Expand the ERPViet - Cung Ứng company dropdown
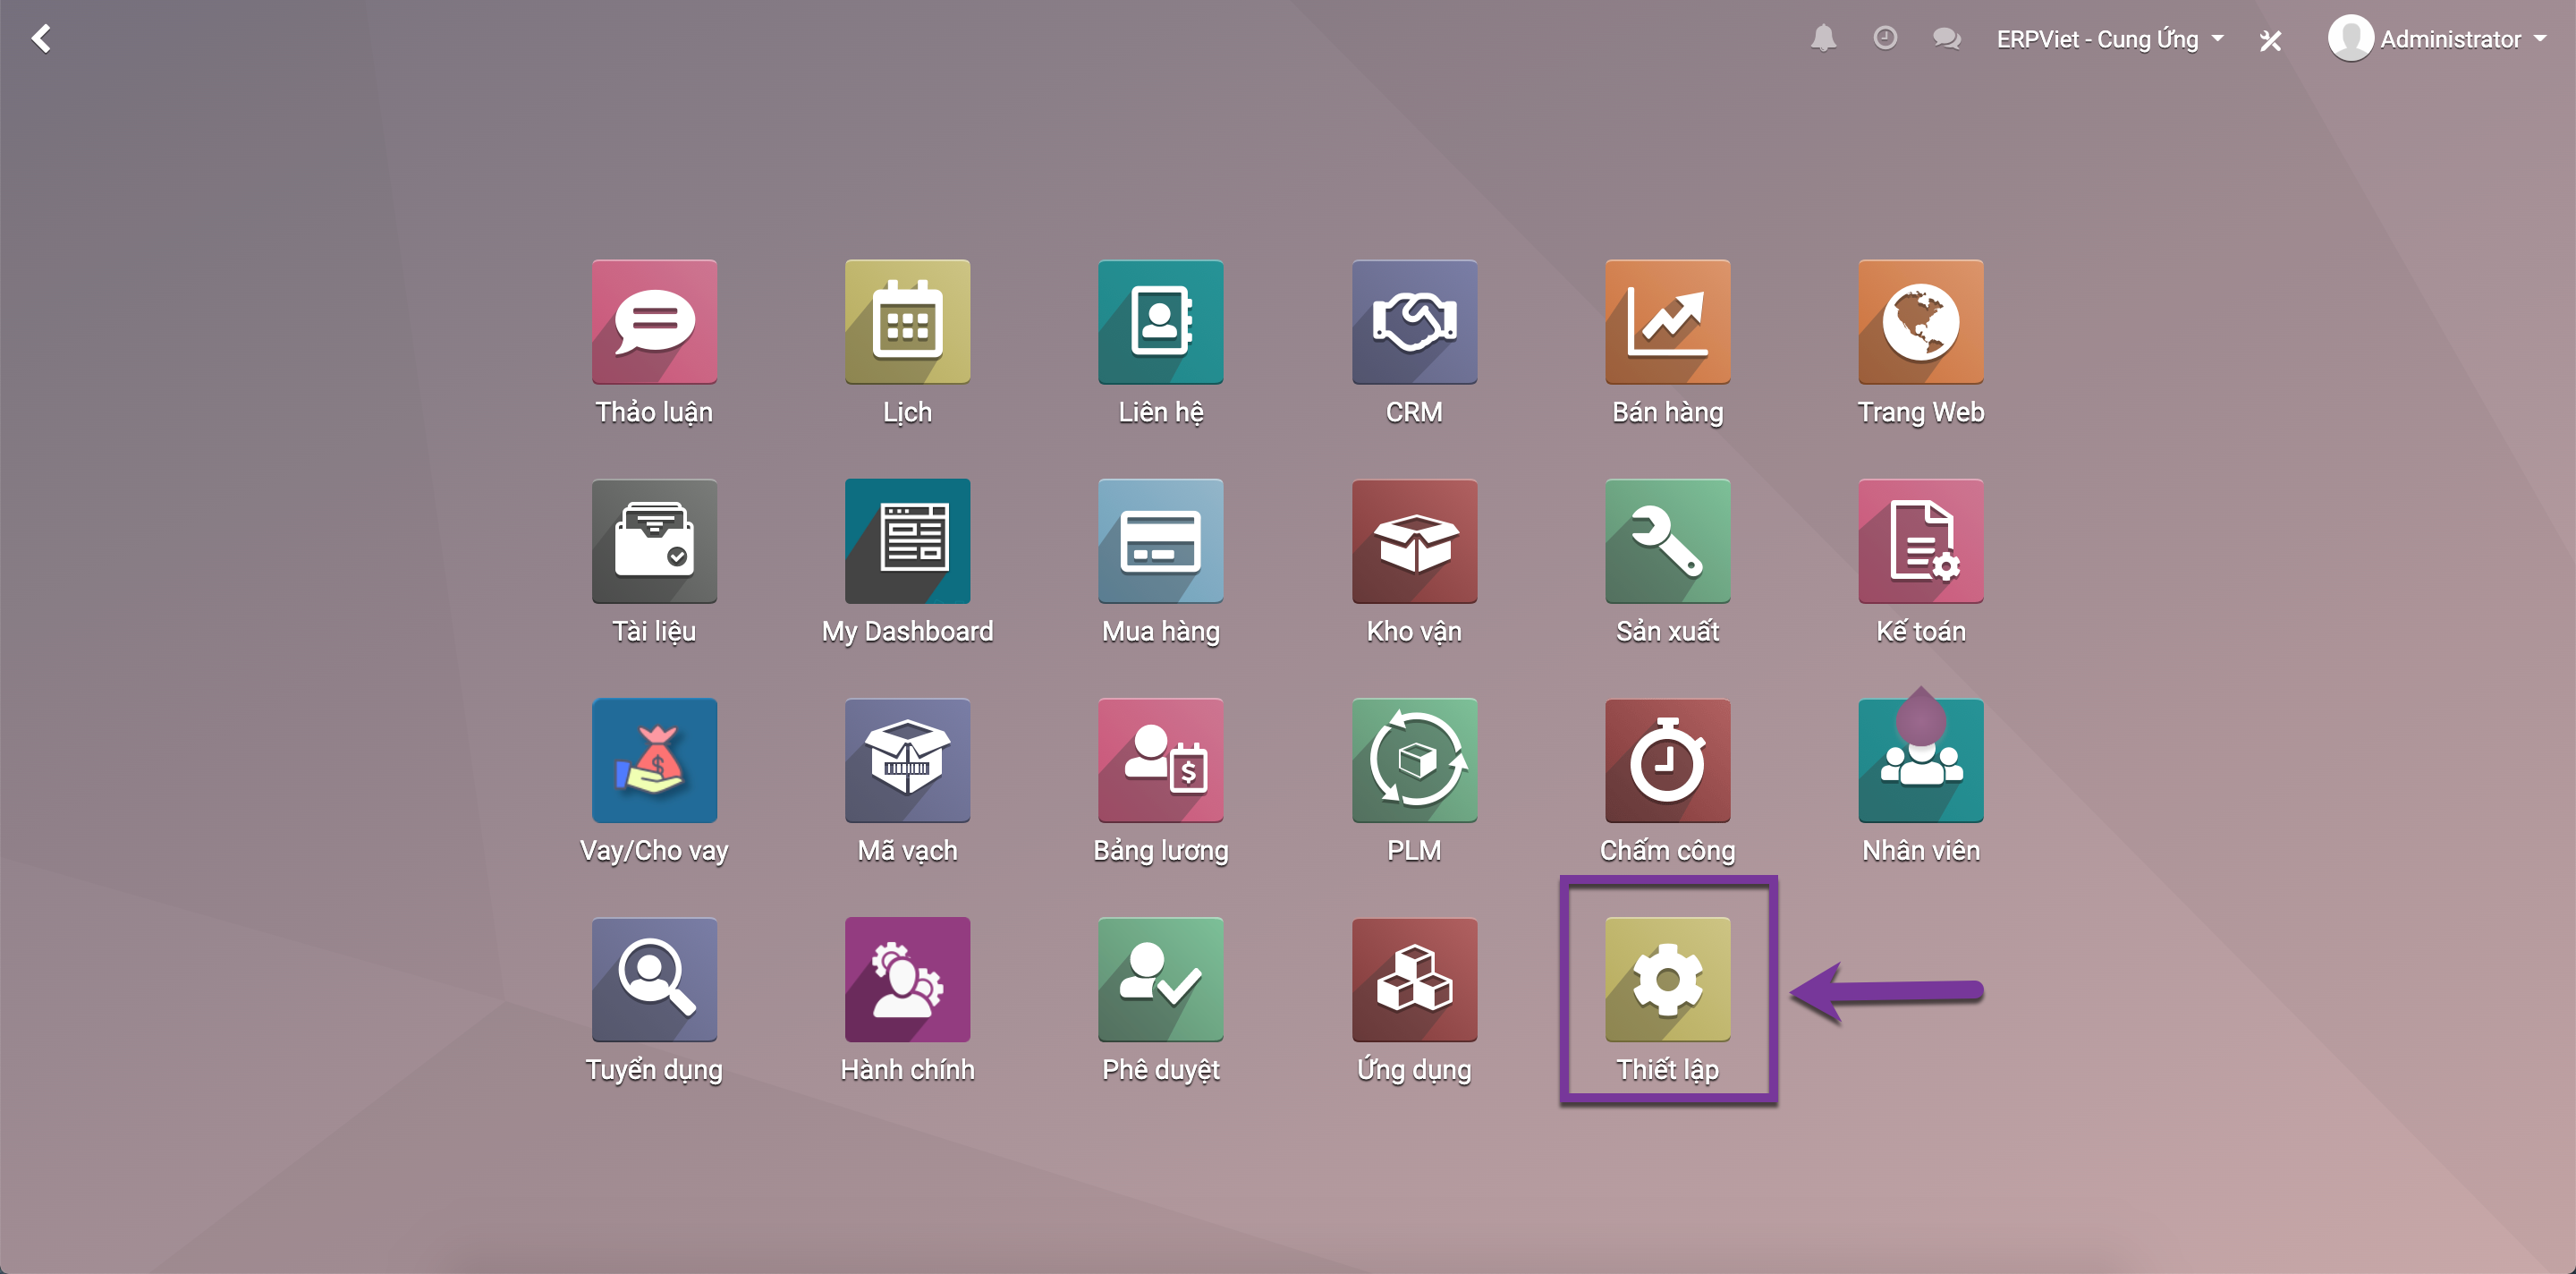 [2110, 39]
